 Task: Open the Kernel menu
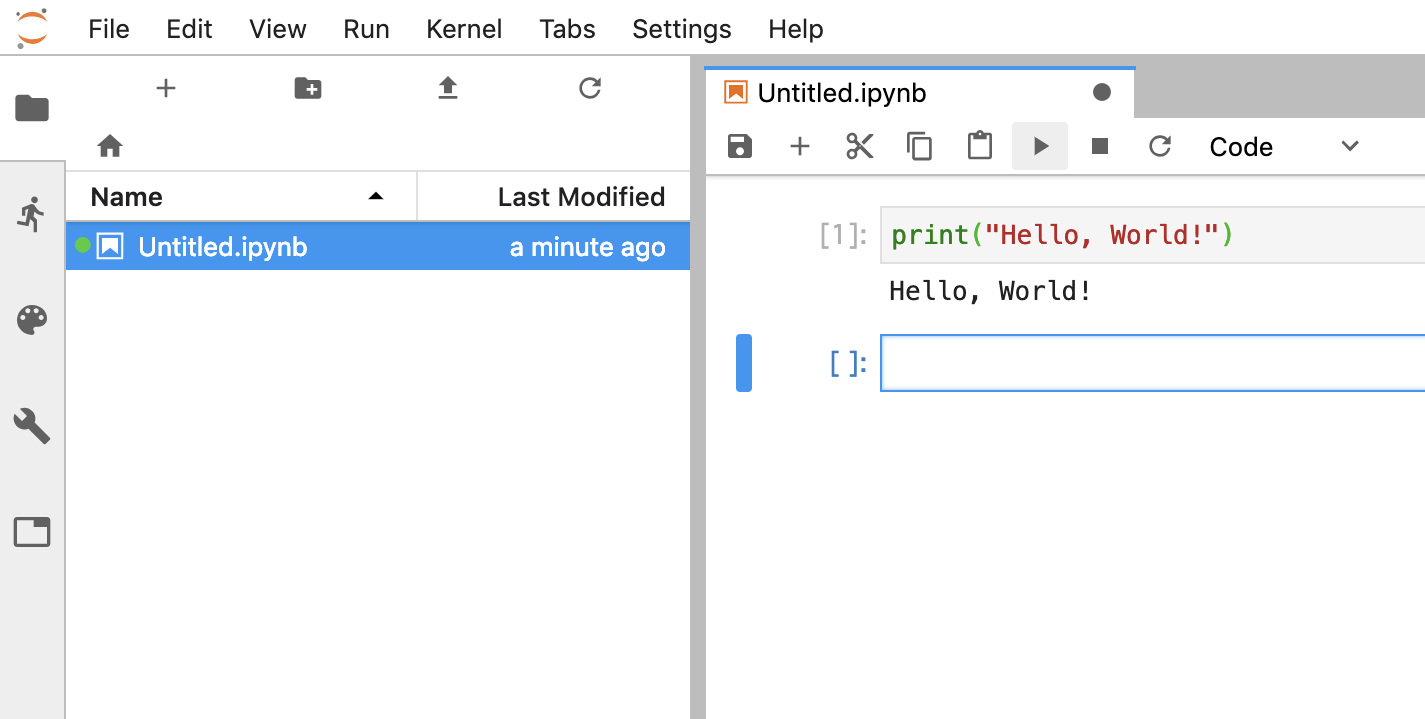(x=464, y=29)
